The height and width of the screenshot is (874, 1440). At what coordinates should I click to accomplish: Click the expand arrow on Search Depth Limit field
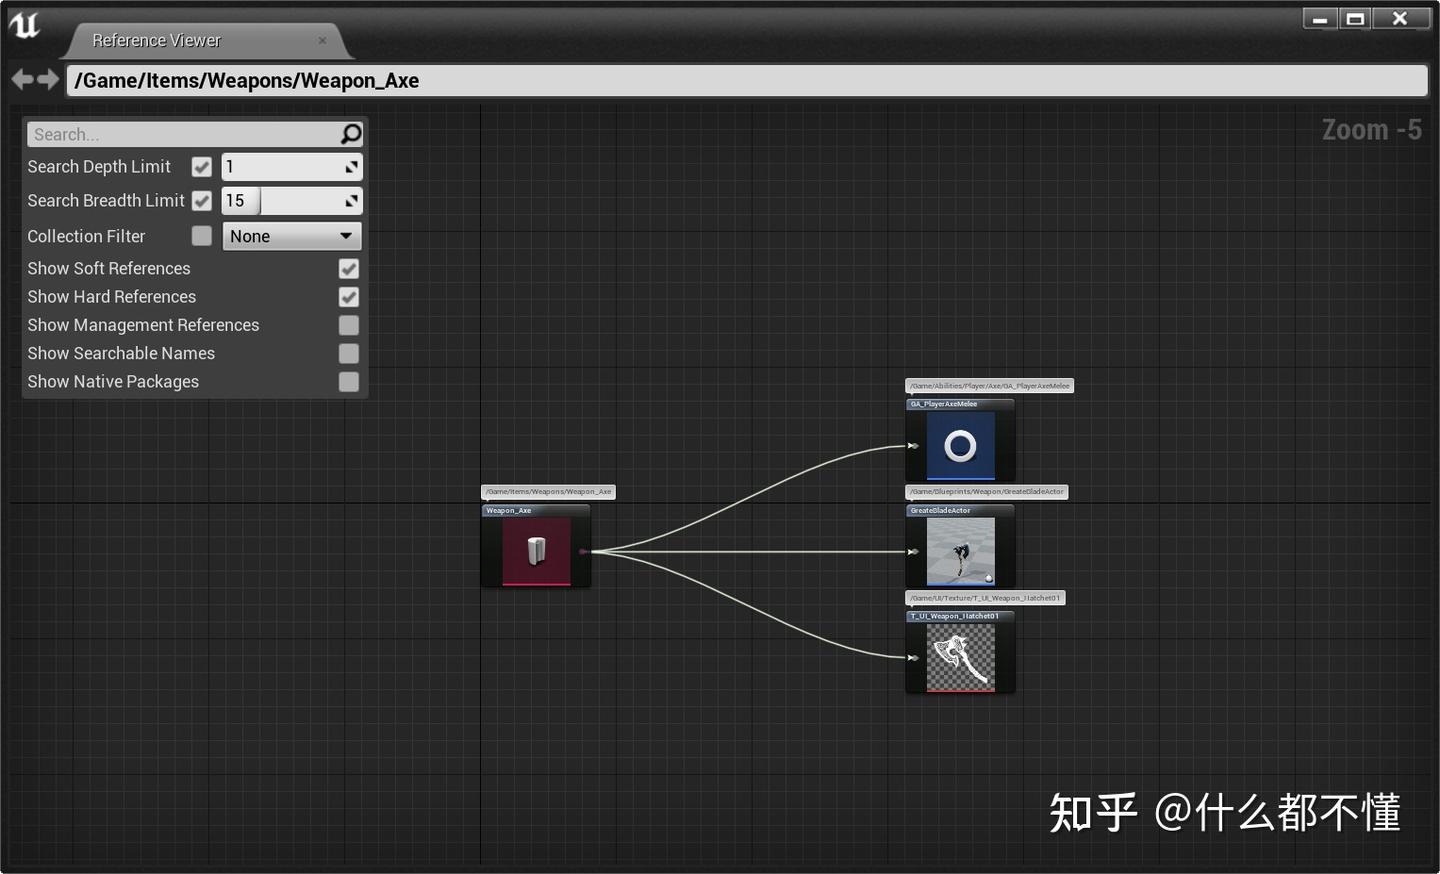pyautogui.click(x=352, y=166)
